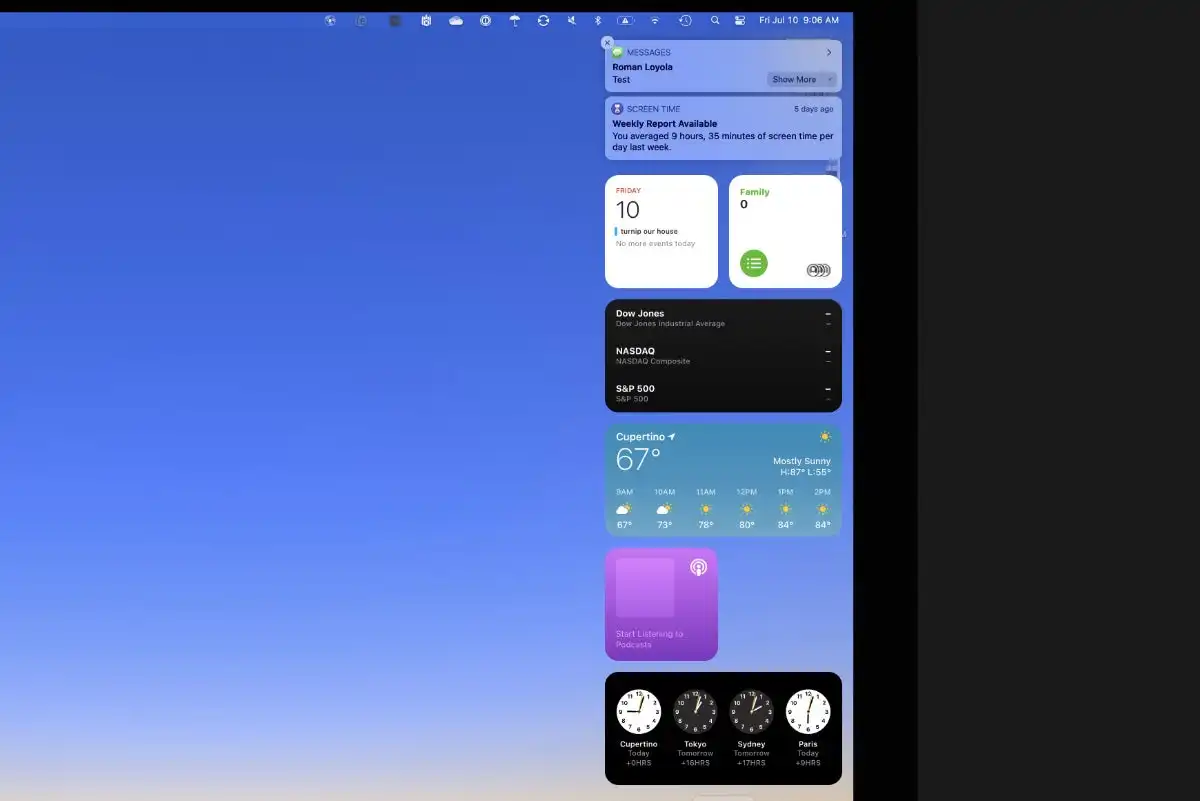Click the intercom icon in the Family widget
The height and width of the screenshot is (801, 1200).
click(x=818, y=270)
